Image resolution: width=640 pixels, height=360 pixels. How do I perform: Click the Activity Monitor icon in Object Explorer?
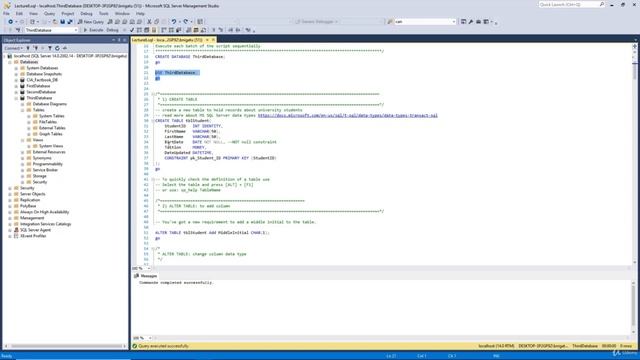(x=64, y=48)
